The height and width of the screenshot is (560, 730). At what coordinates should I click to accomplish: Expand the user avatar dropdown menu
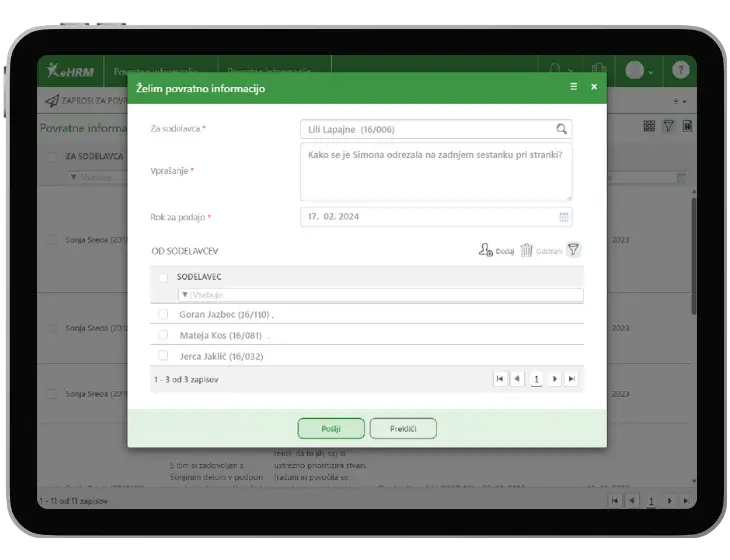pyautogui.click(x=639, y=70)
